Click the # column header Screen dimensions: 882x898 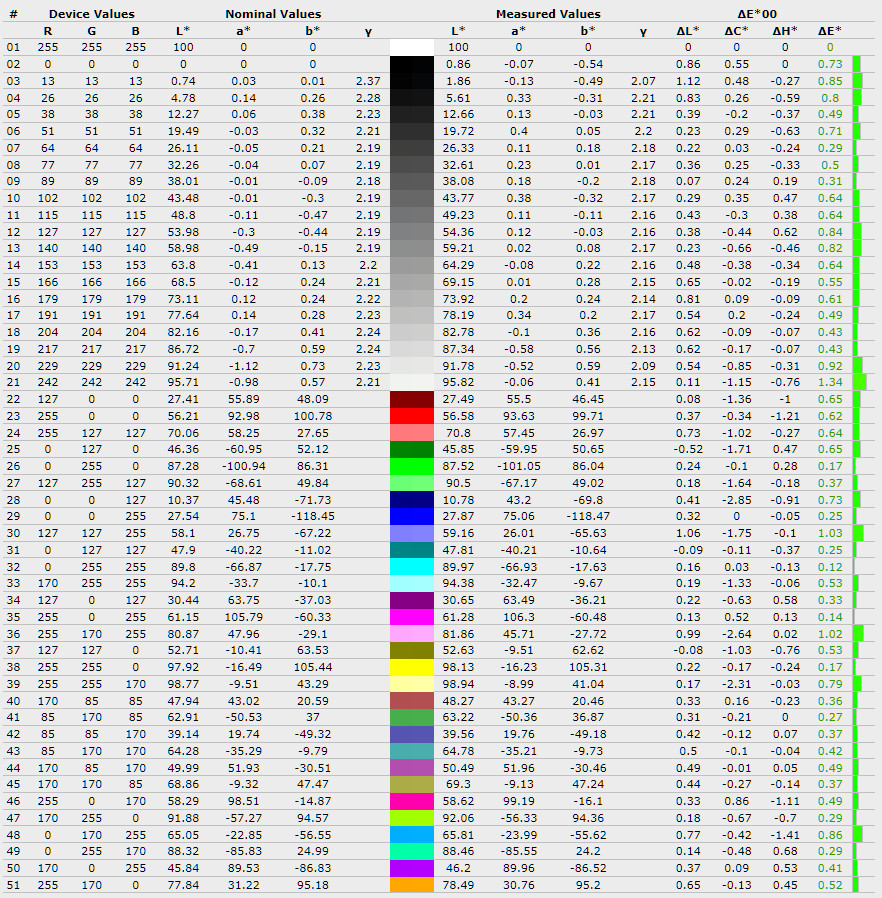point(13,14)
